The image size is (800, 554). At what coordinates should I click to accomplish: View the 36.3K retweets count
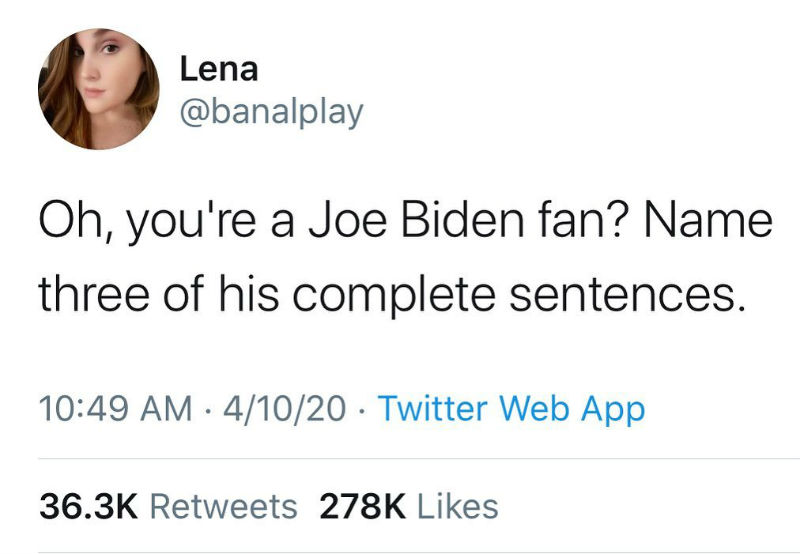[87, 506]
